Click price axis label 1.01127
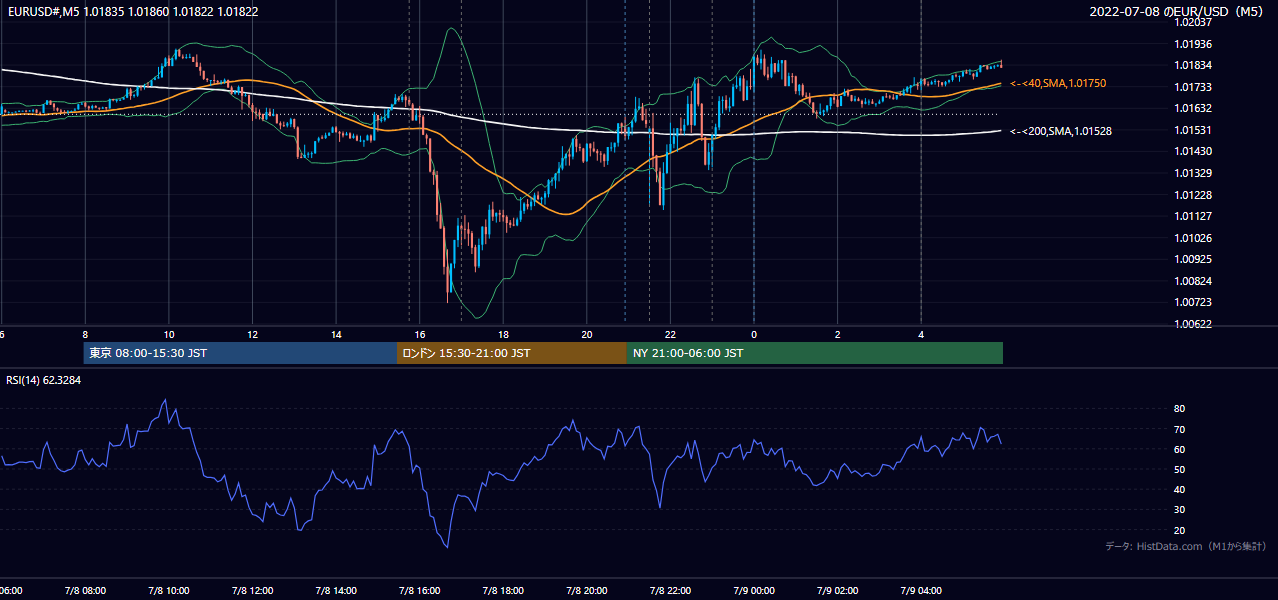The width and height of the screenshot is (1278, 600). pos(1192,216)
